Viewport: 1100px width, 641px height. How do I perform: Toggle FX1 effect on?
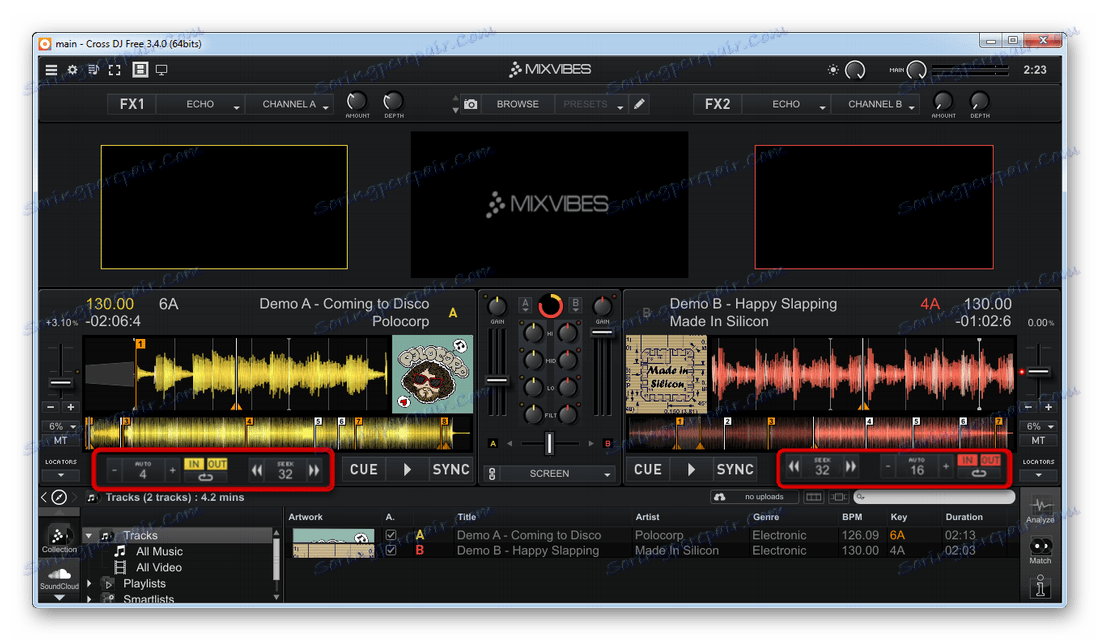coord(132,104)
